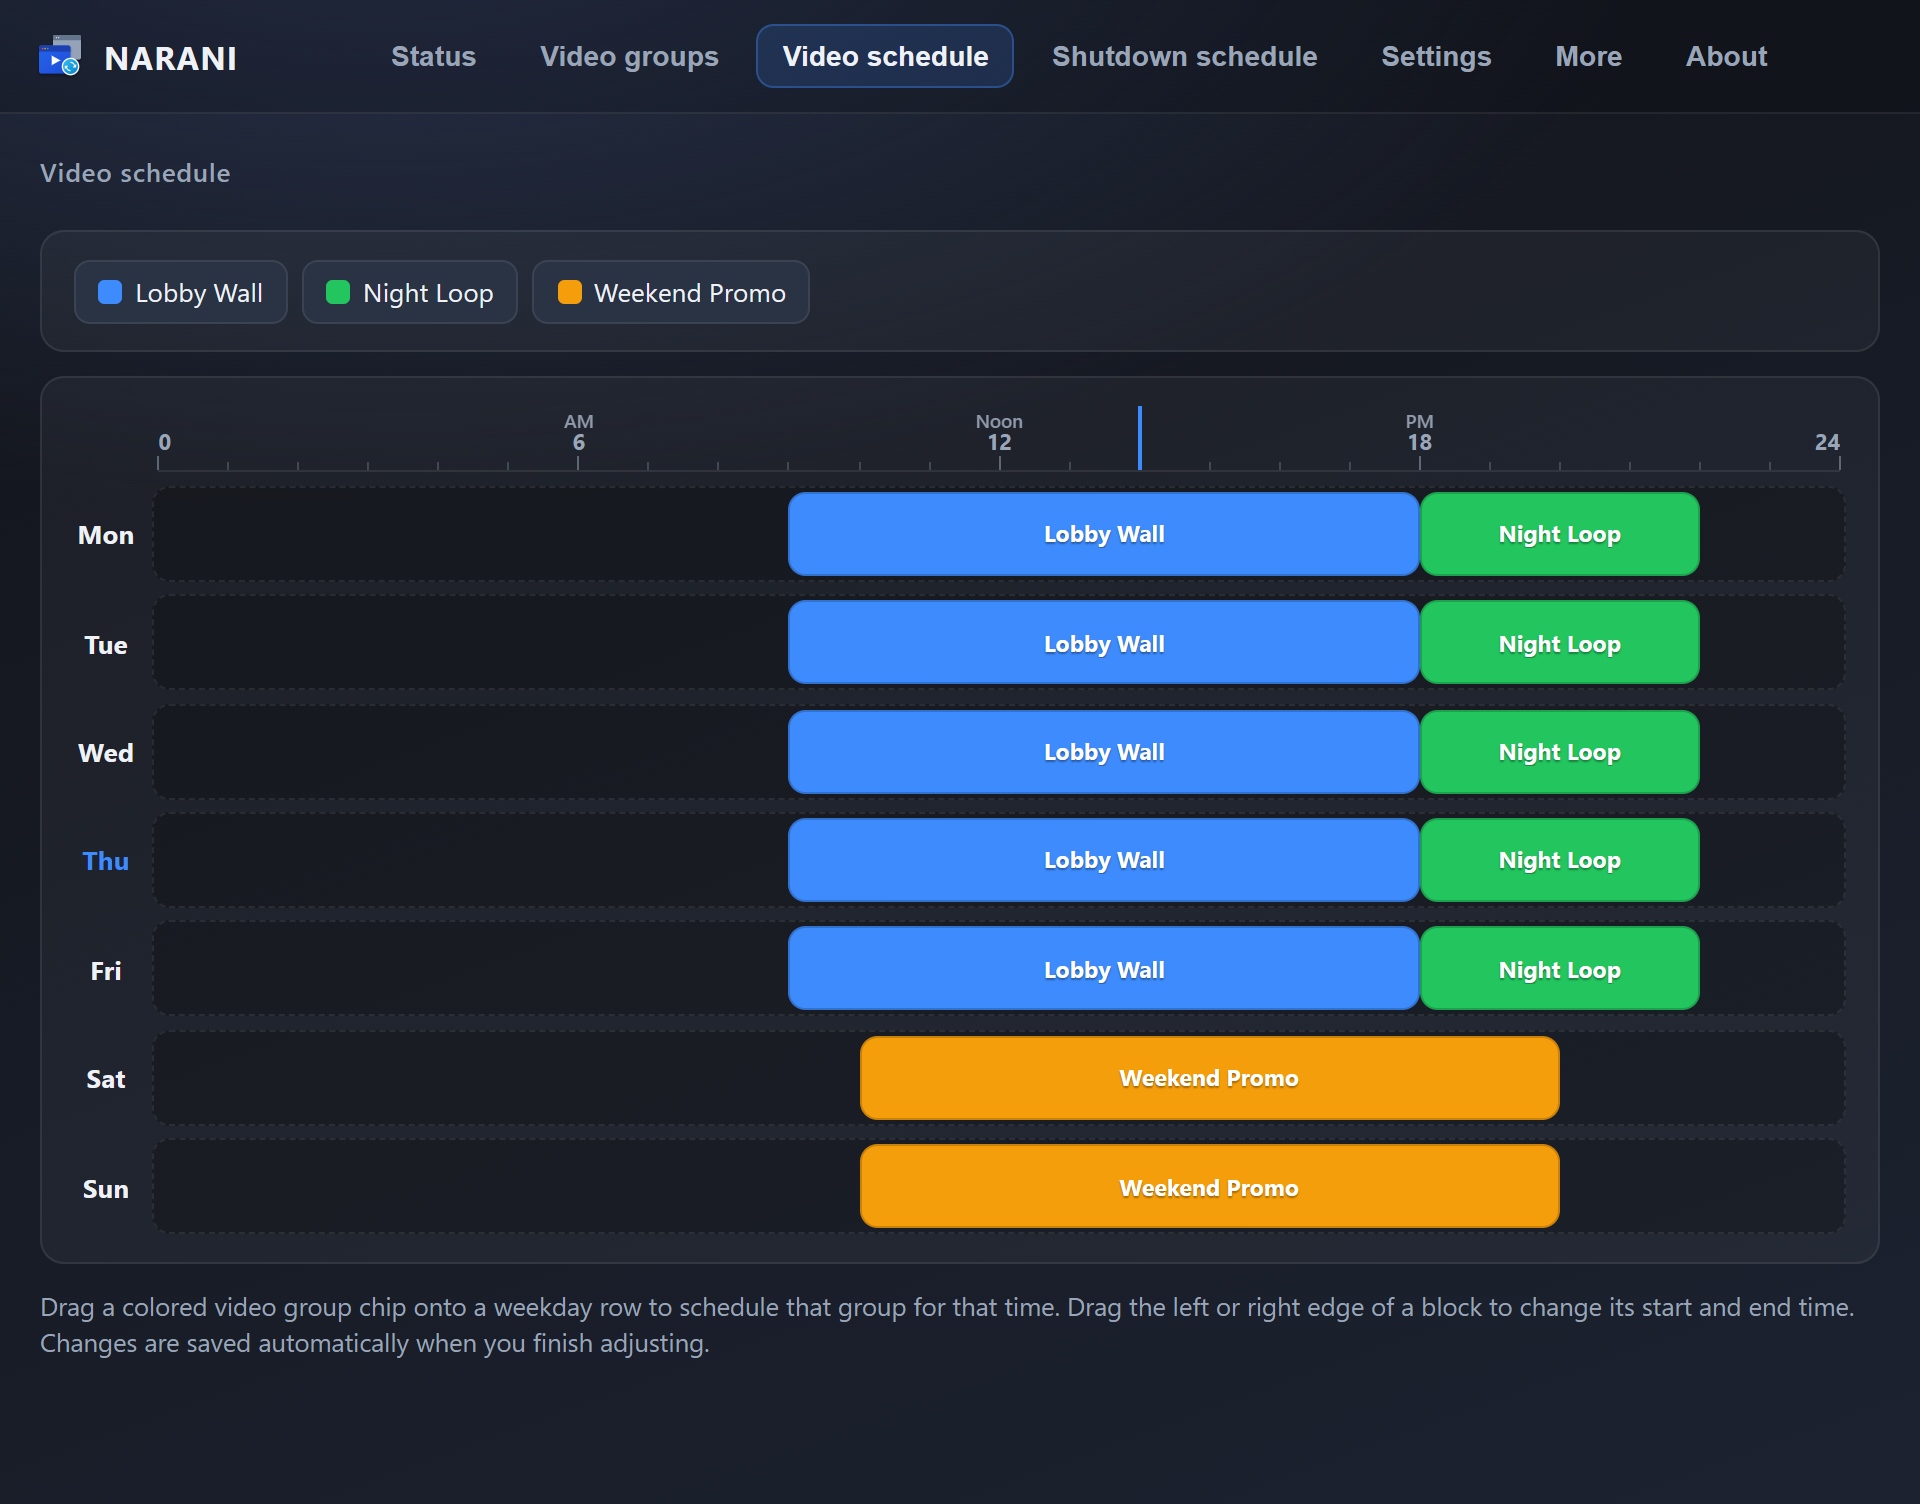This screenshot has width=1920, height=1504.
Task: Click the Video schedule active tab
Action: coord(885,56)
